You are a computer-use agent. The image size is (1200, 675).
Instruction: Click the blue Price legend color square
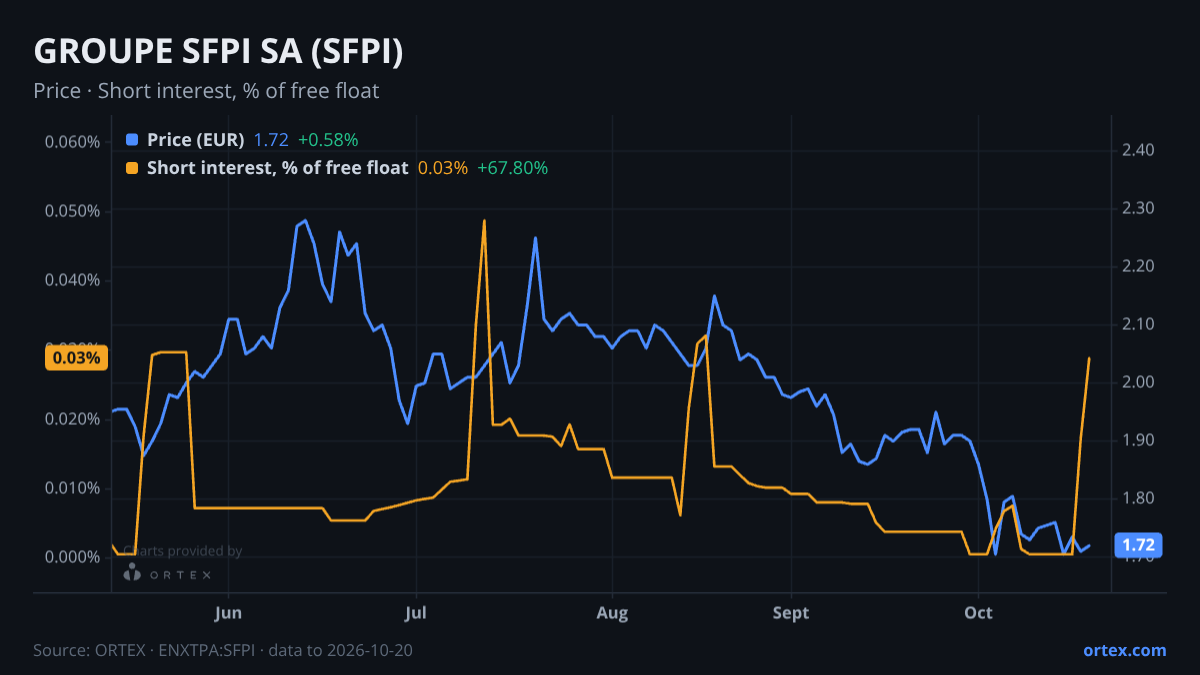(x=132, y=140)
